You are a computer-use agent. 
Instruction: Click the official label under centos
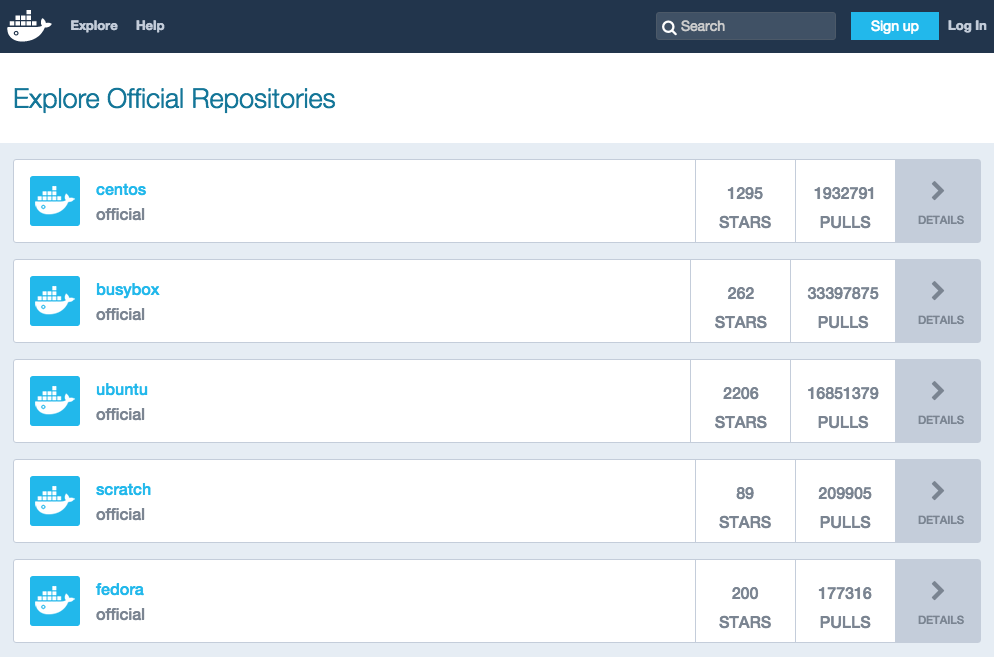[x=120, y=214]
